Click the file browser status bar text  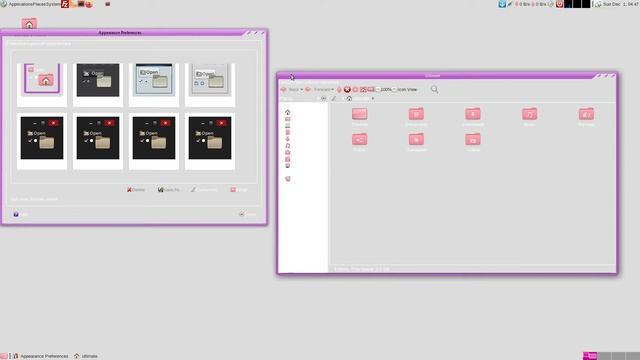click(x=362, y=269)
